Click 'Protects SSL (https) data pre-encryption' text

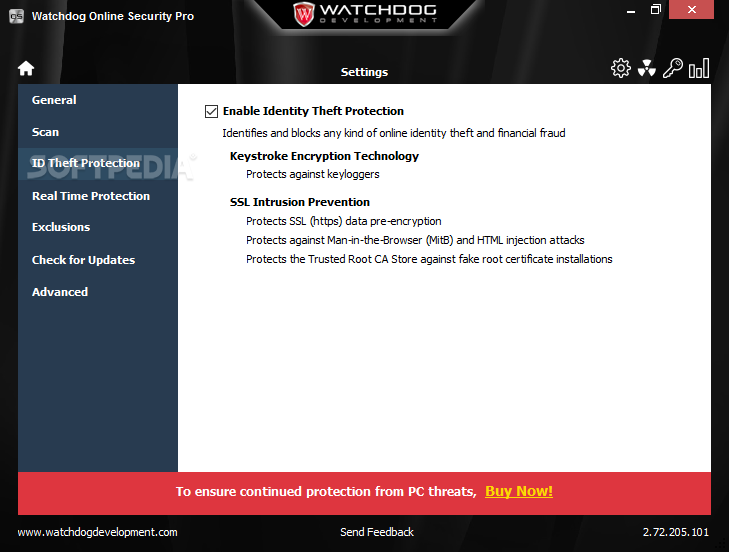click(x=344, y=221)
